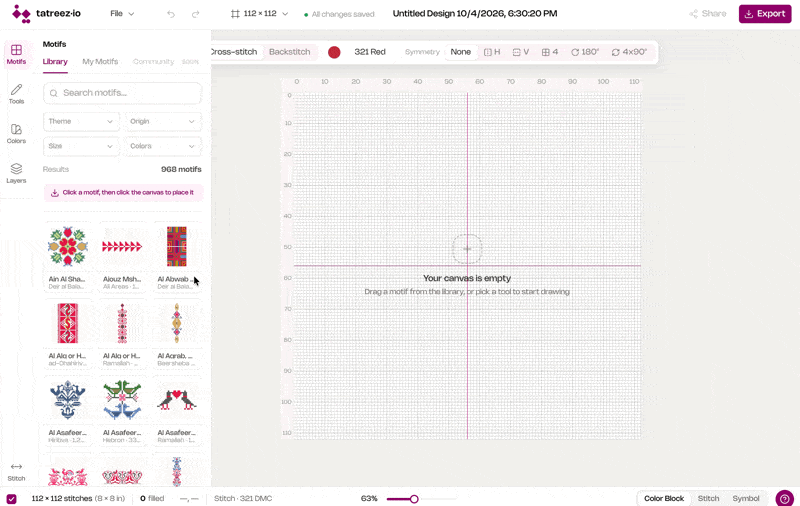The image size is (800, 506).
Task: Open the 112 × 112 canvas size dropdown
Action: tap(260, 14)
